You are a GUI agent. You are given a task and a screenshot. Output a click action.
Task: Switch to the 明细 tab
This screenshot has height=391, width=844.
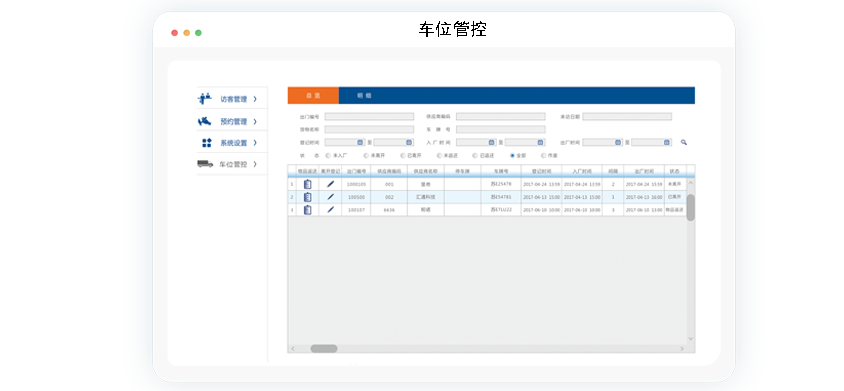(x=364, y=95)
